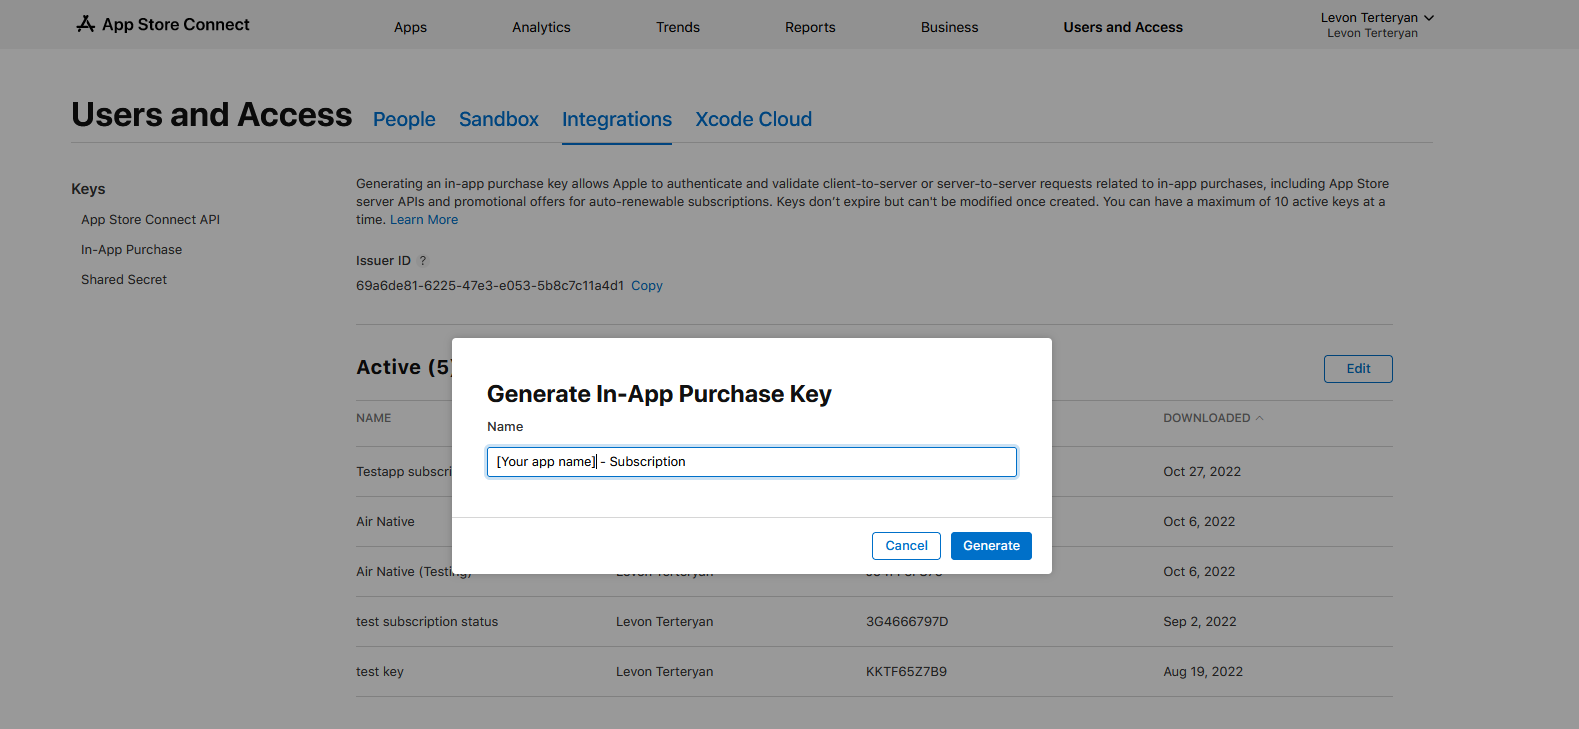Switch to the People tab
The height and width of the screenshot is (729, 1579).
tap(404, 119)
